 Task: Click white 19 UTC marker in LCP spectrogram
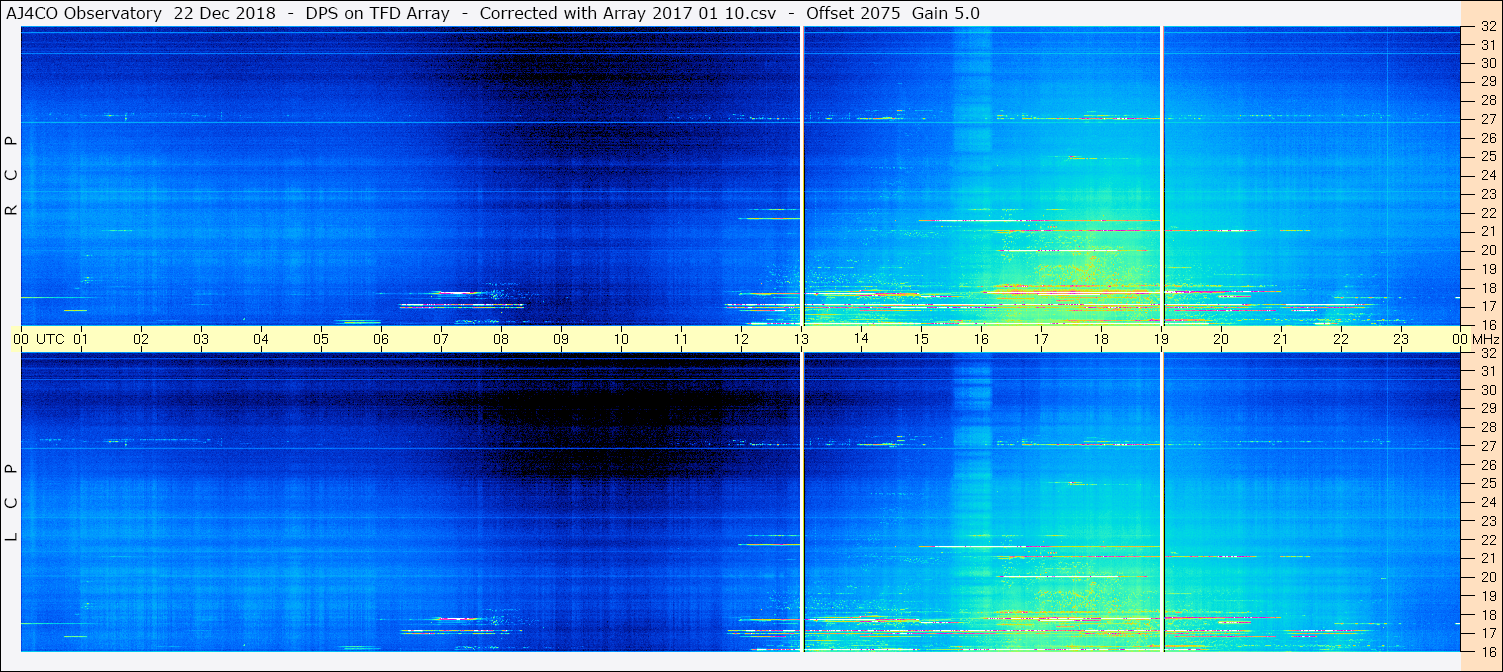pos(1162,502)
